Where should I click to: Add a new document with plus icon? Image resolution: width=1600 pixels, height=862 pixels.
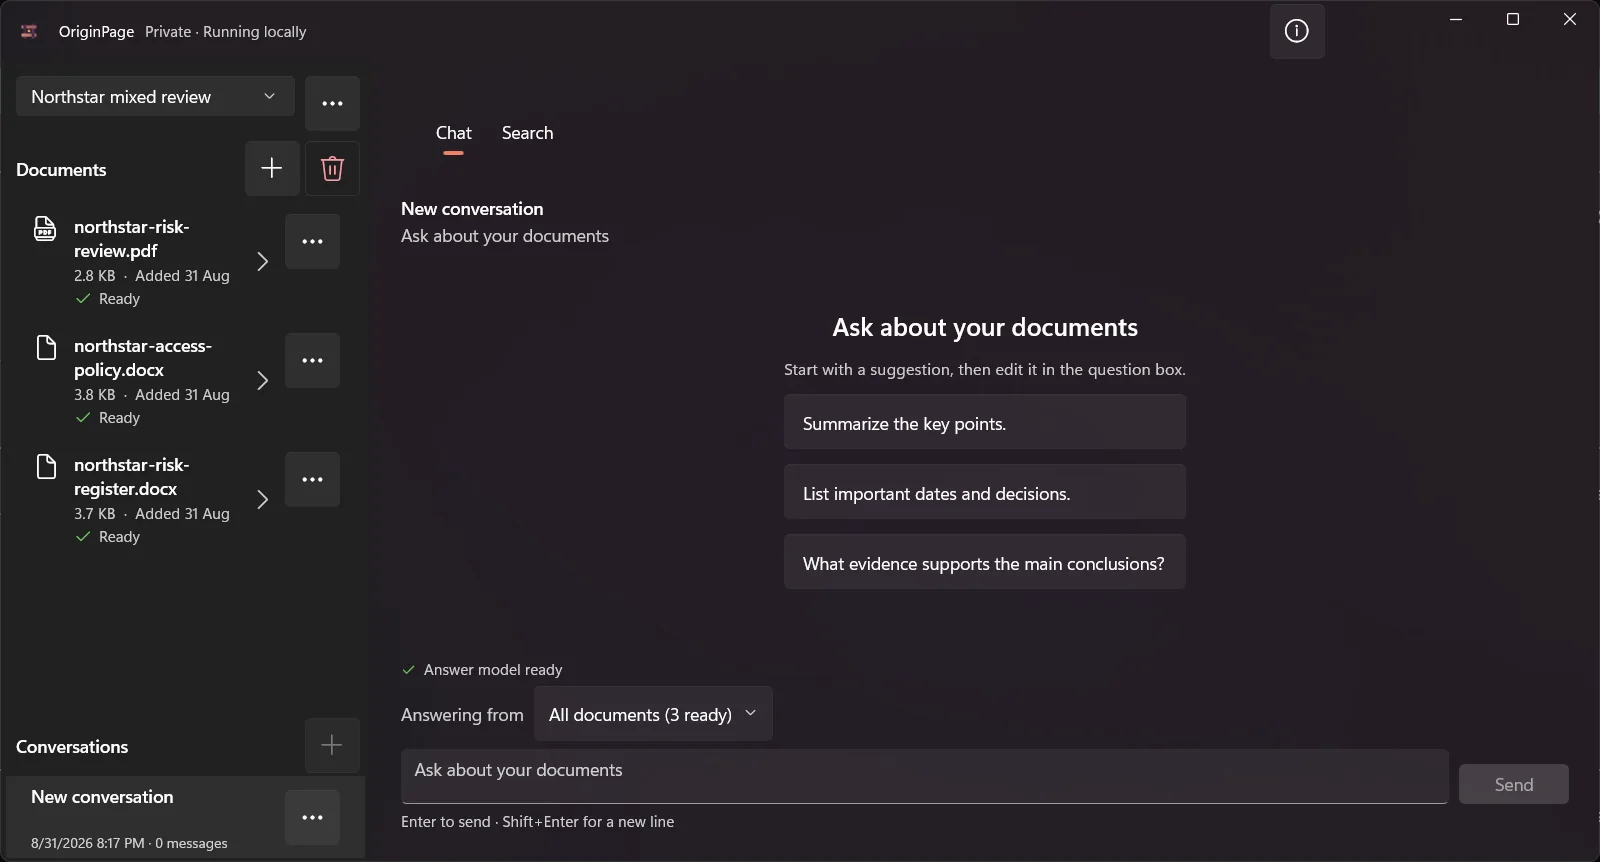(272, 168)
